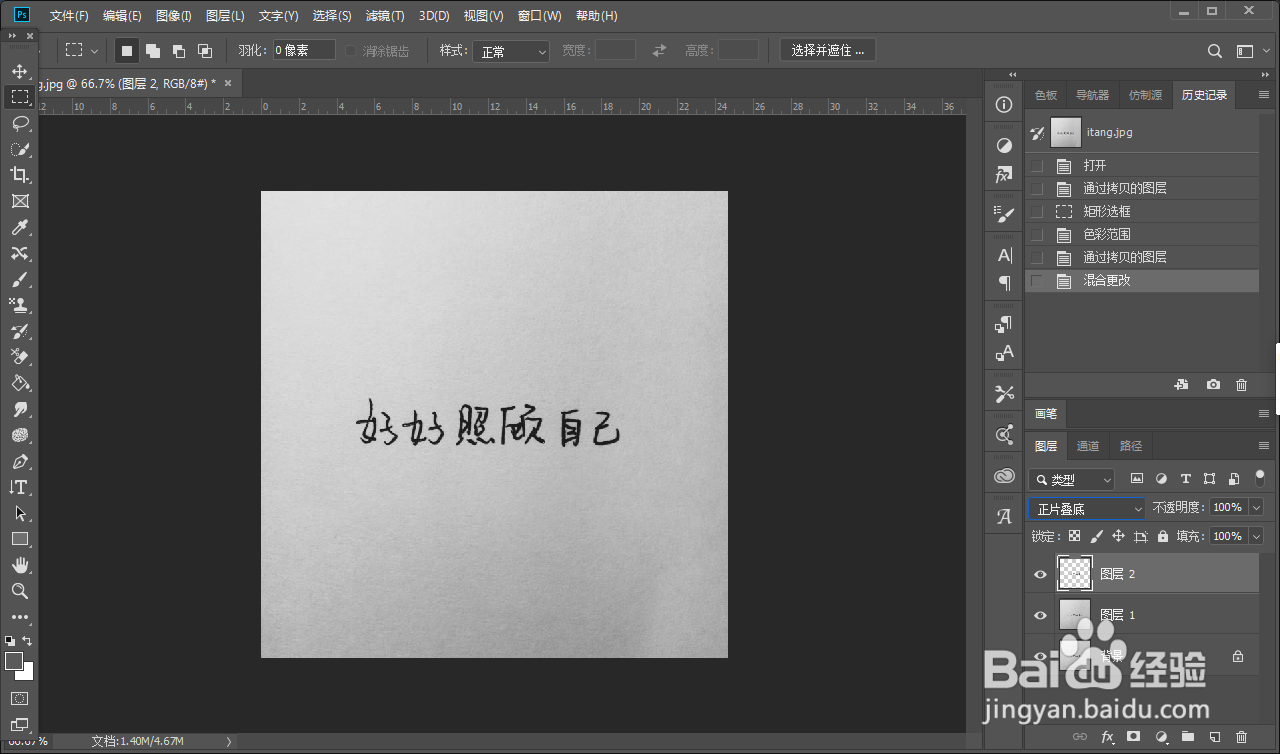The width and height of the screenshot is (1280, 754).
Task: Select the Paint Bucket tool
Action: (x=19, y=383)
